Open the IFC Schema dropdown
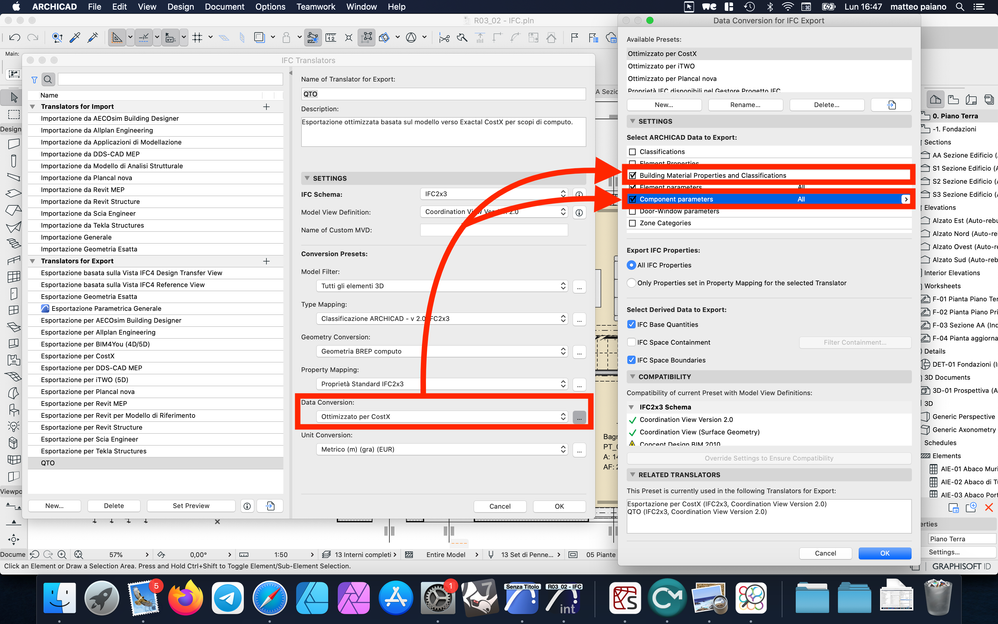 (x=494, y=194)
